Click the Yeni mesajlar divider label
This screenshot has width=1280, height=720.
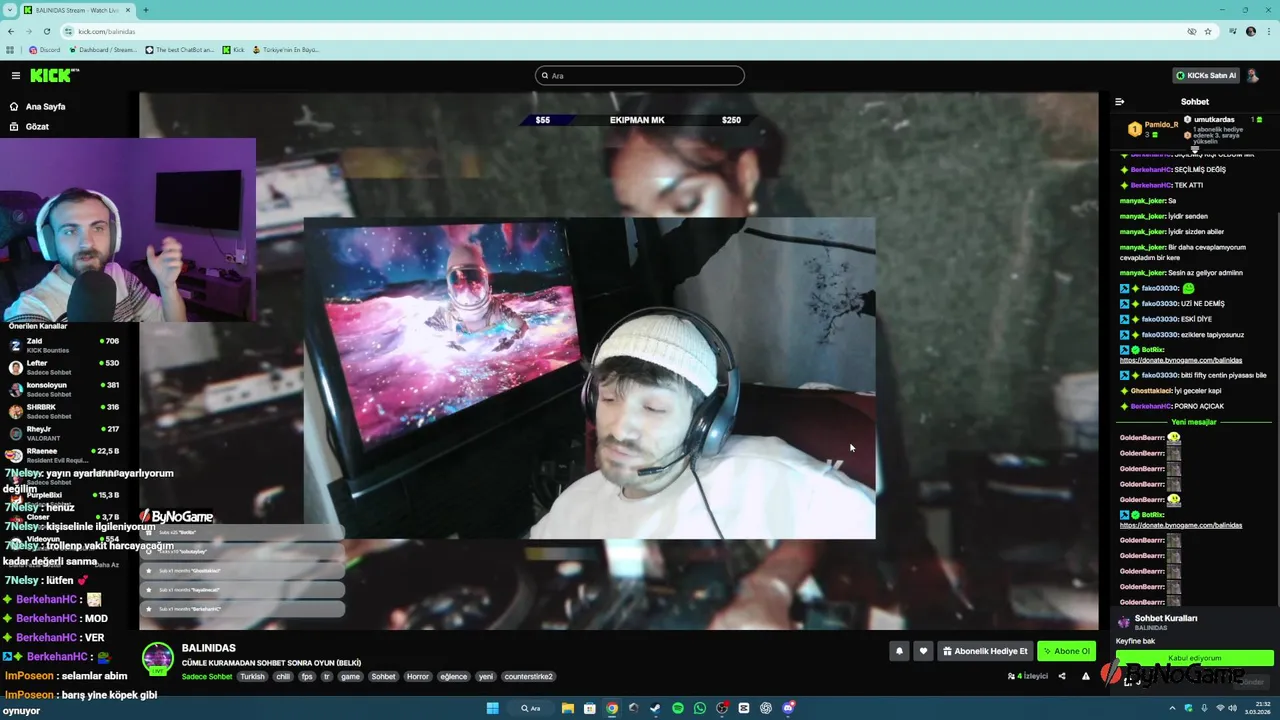(1194, 422)
